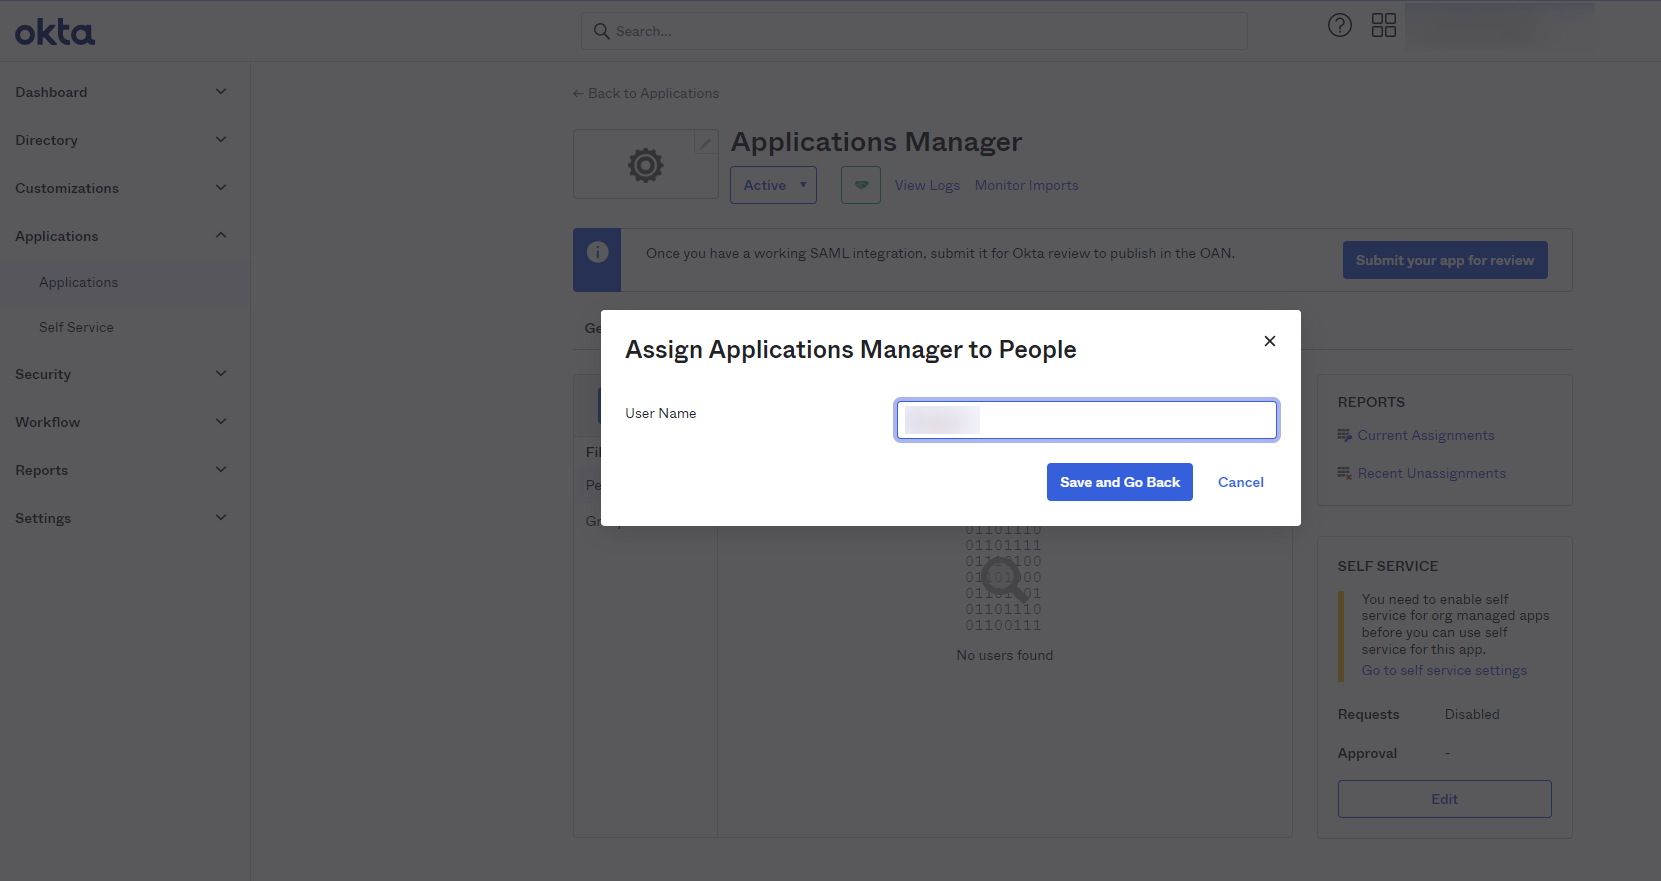Click the blue info icon
The height and width of the screenshot is (881, 1661).
pos(597,253)
